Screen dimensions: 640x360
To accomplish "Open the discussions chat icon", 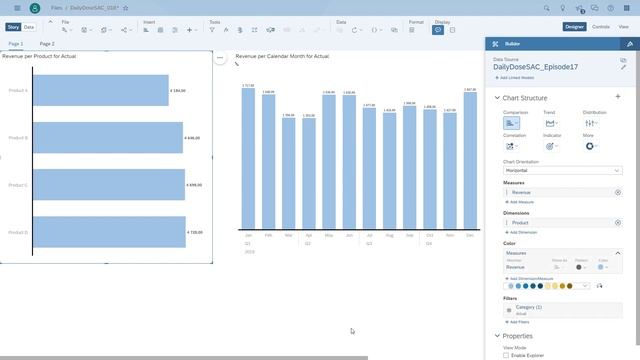I will (595, 8).
